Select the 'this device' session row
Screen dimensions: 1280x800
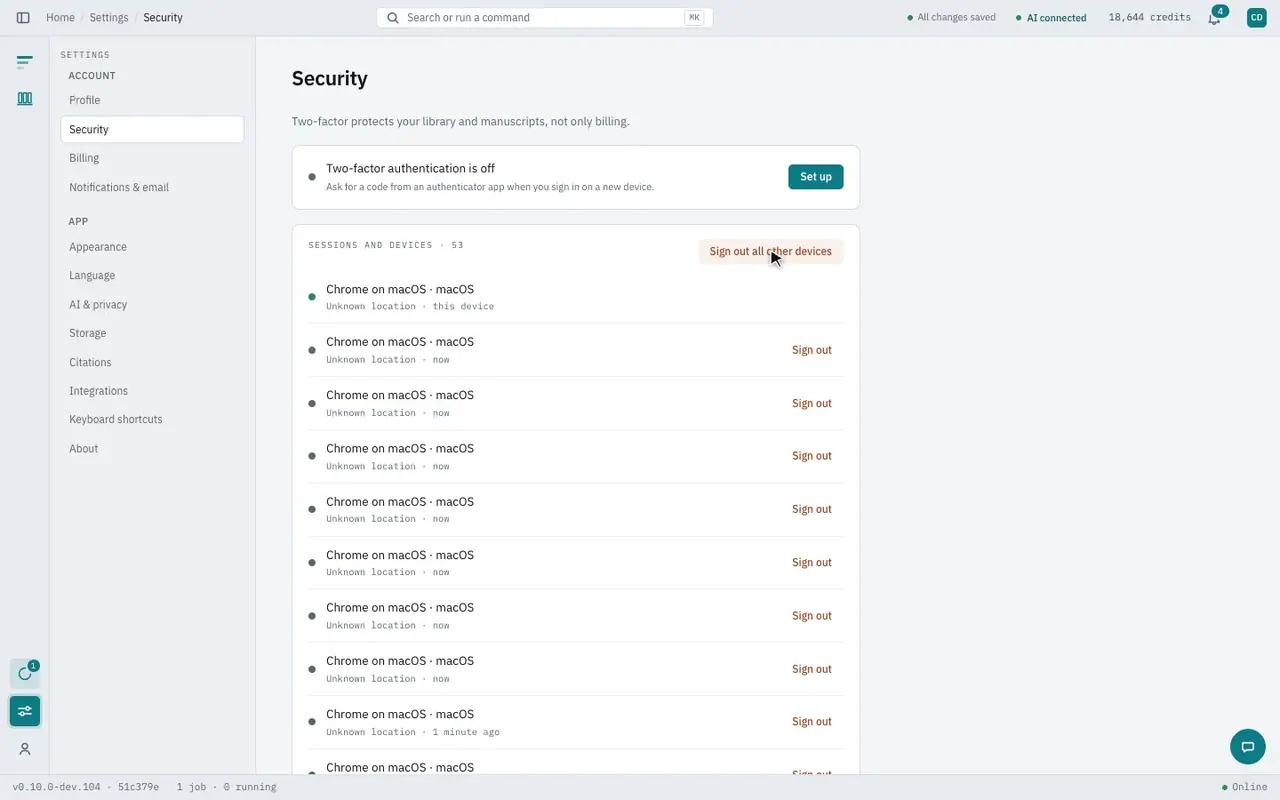576,297
